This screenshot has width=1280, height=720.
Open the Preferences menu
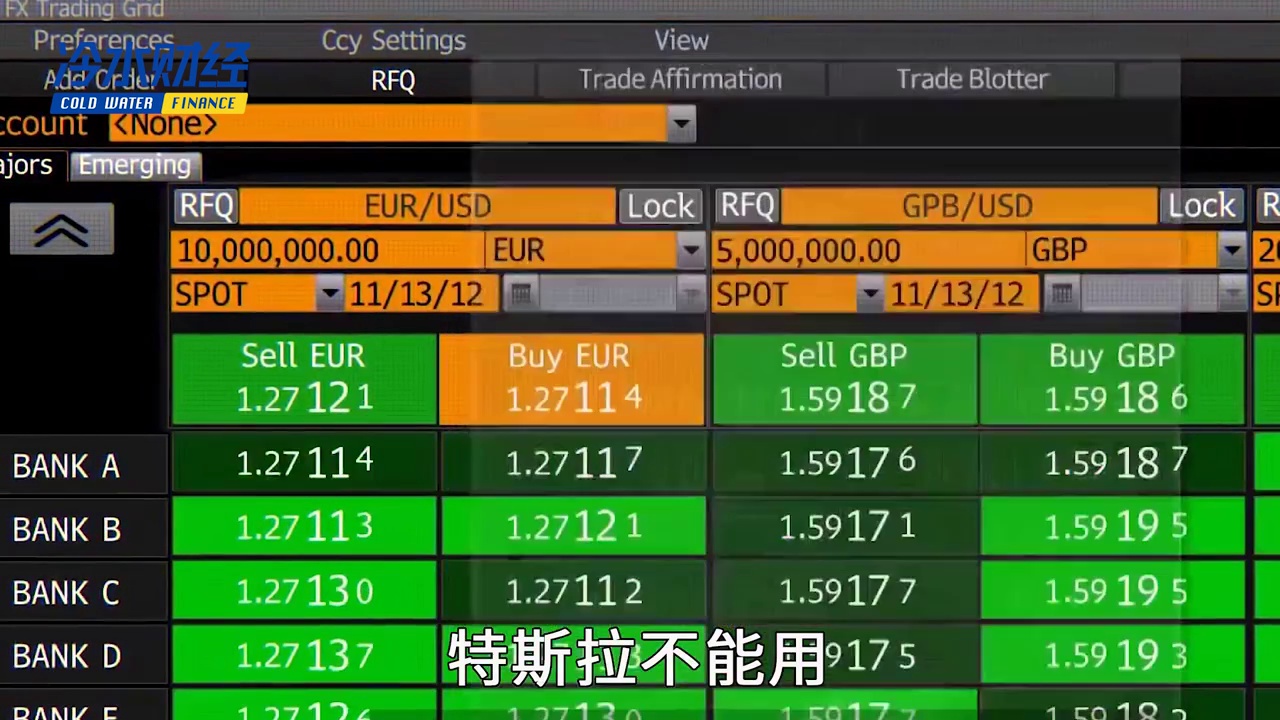[x=104, y=41]
